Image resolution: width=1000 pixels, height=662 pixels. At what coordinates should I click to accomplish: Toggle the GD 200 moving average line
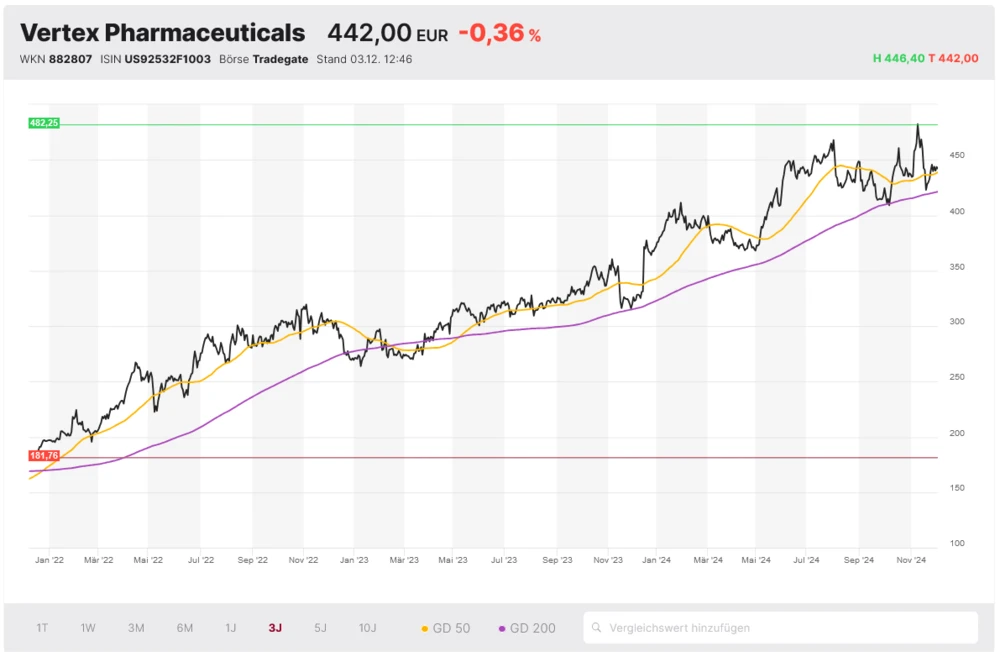[x=527, y=628]
